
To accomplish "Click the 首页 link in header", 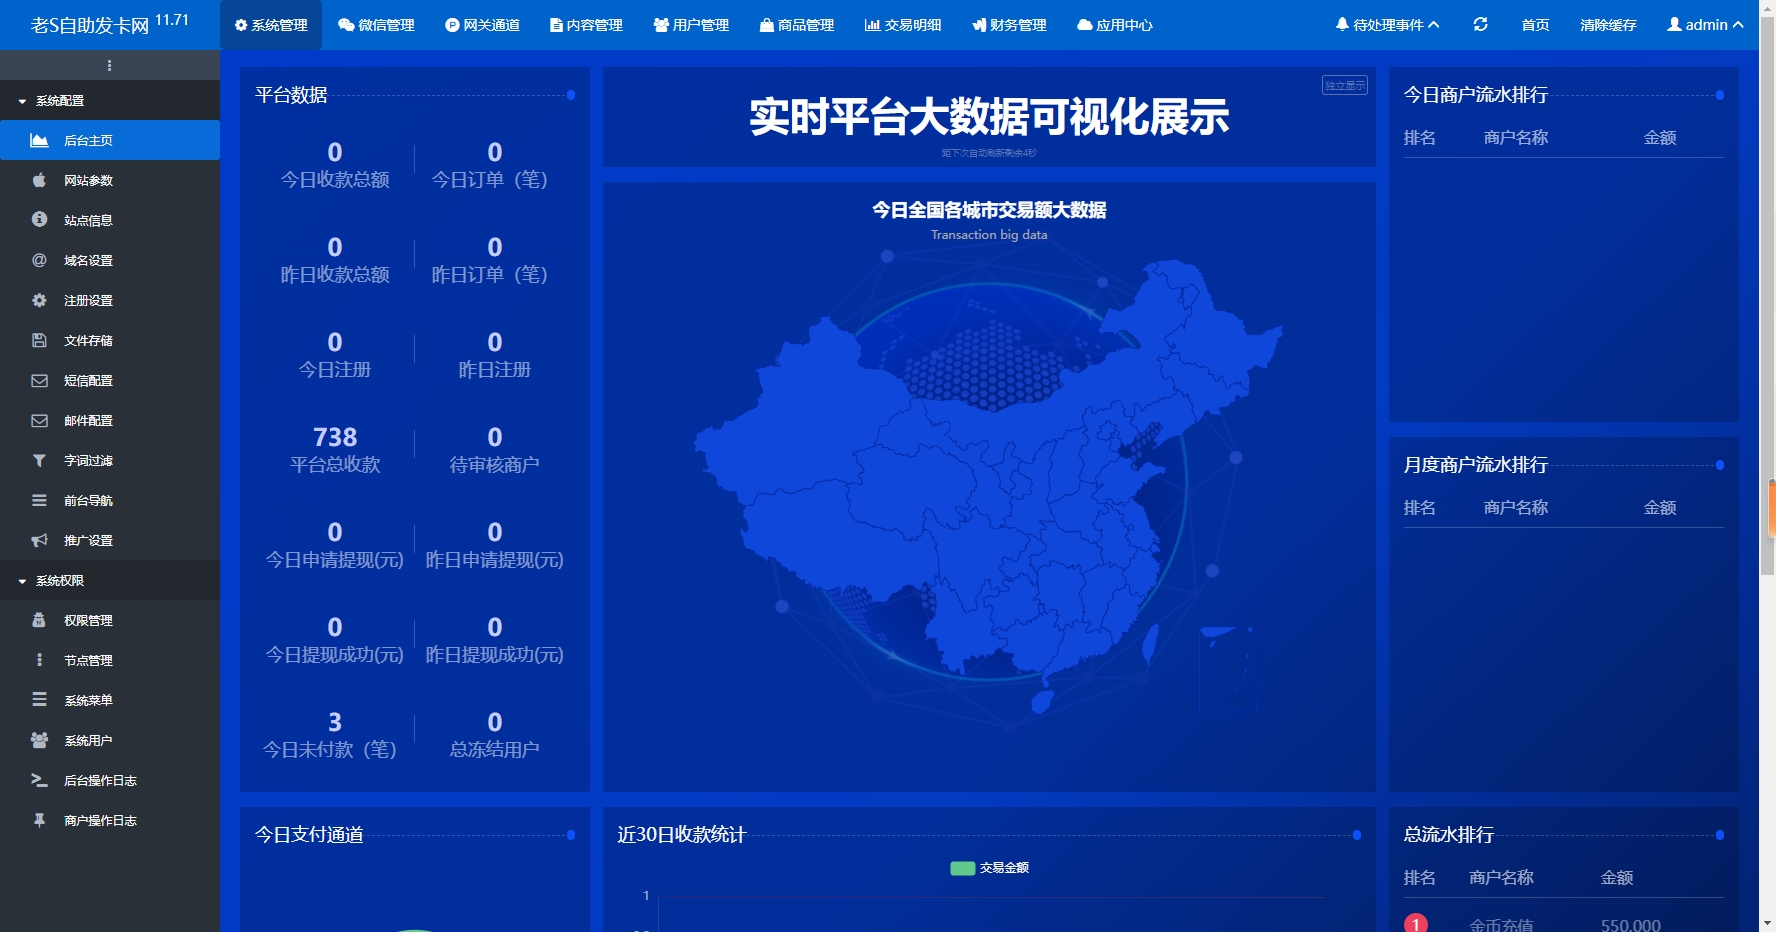I will (x=1535, y=25).
